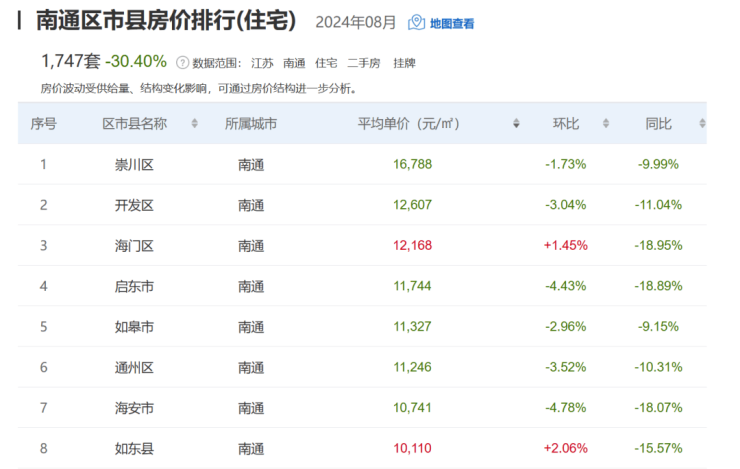Click the price 10,741
The height and width of the screenshot is (469, 740).
[x=412, y=408]
